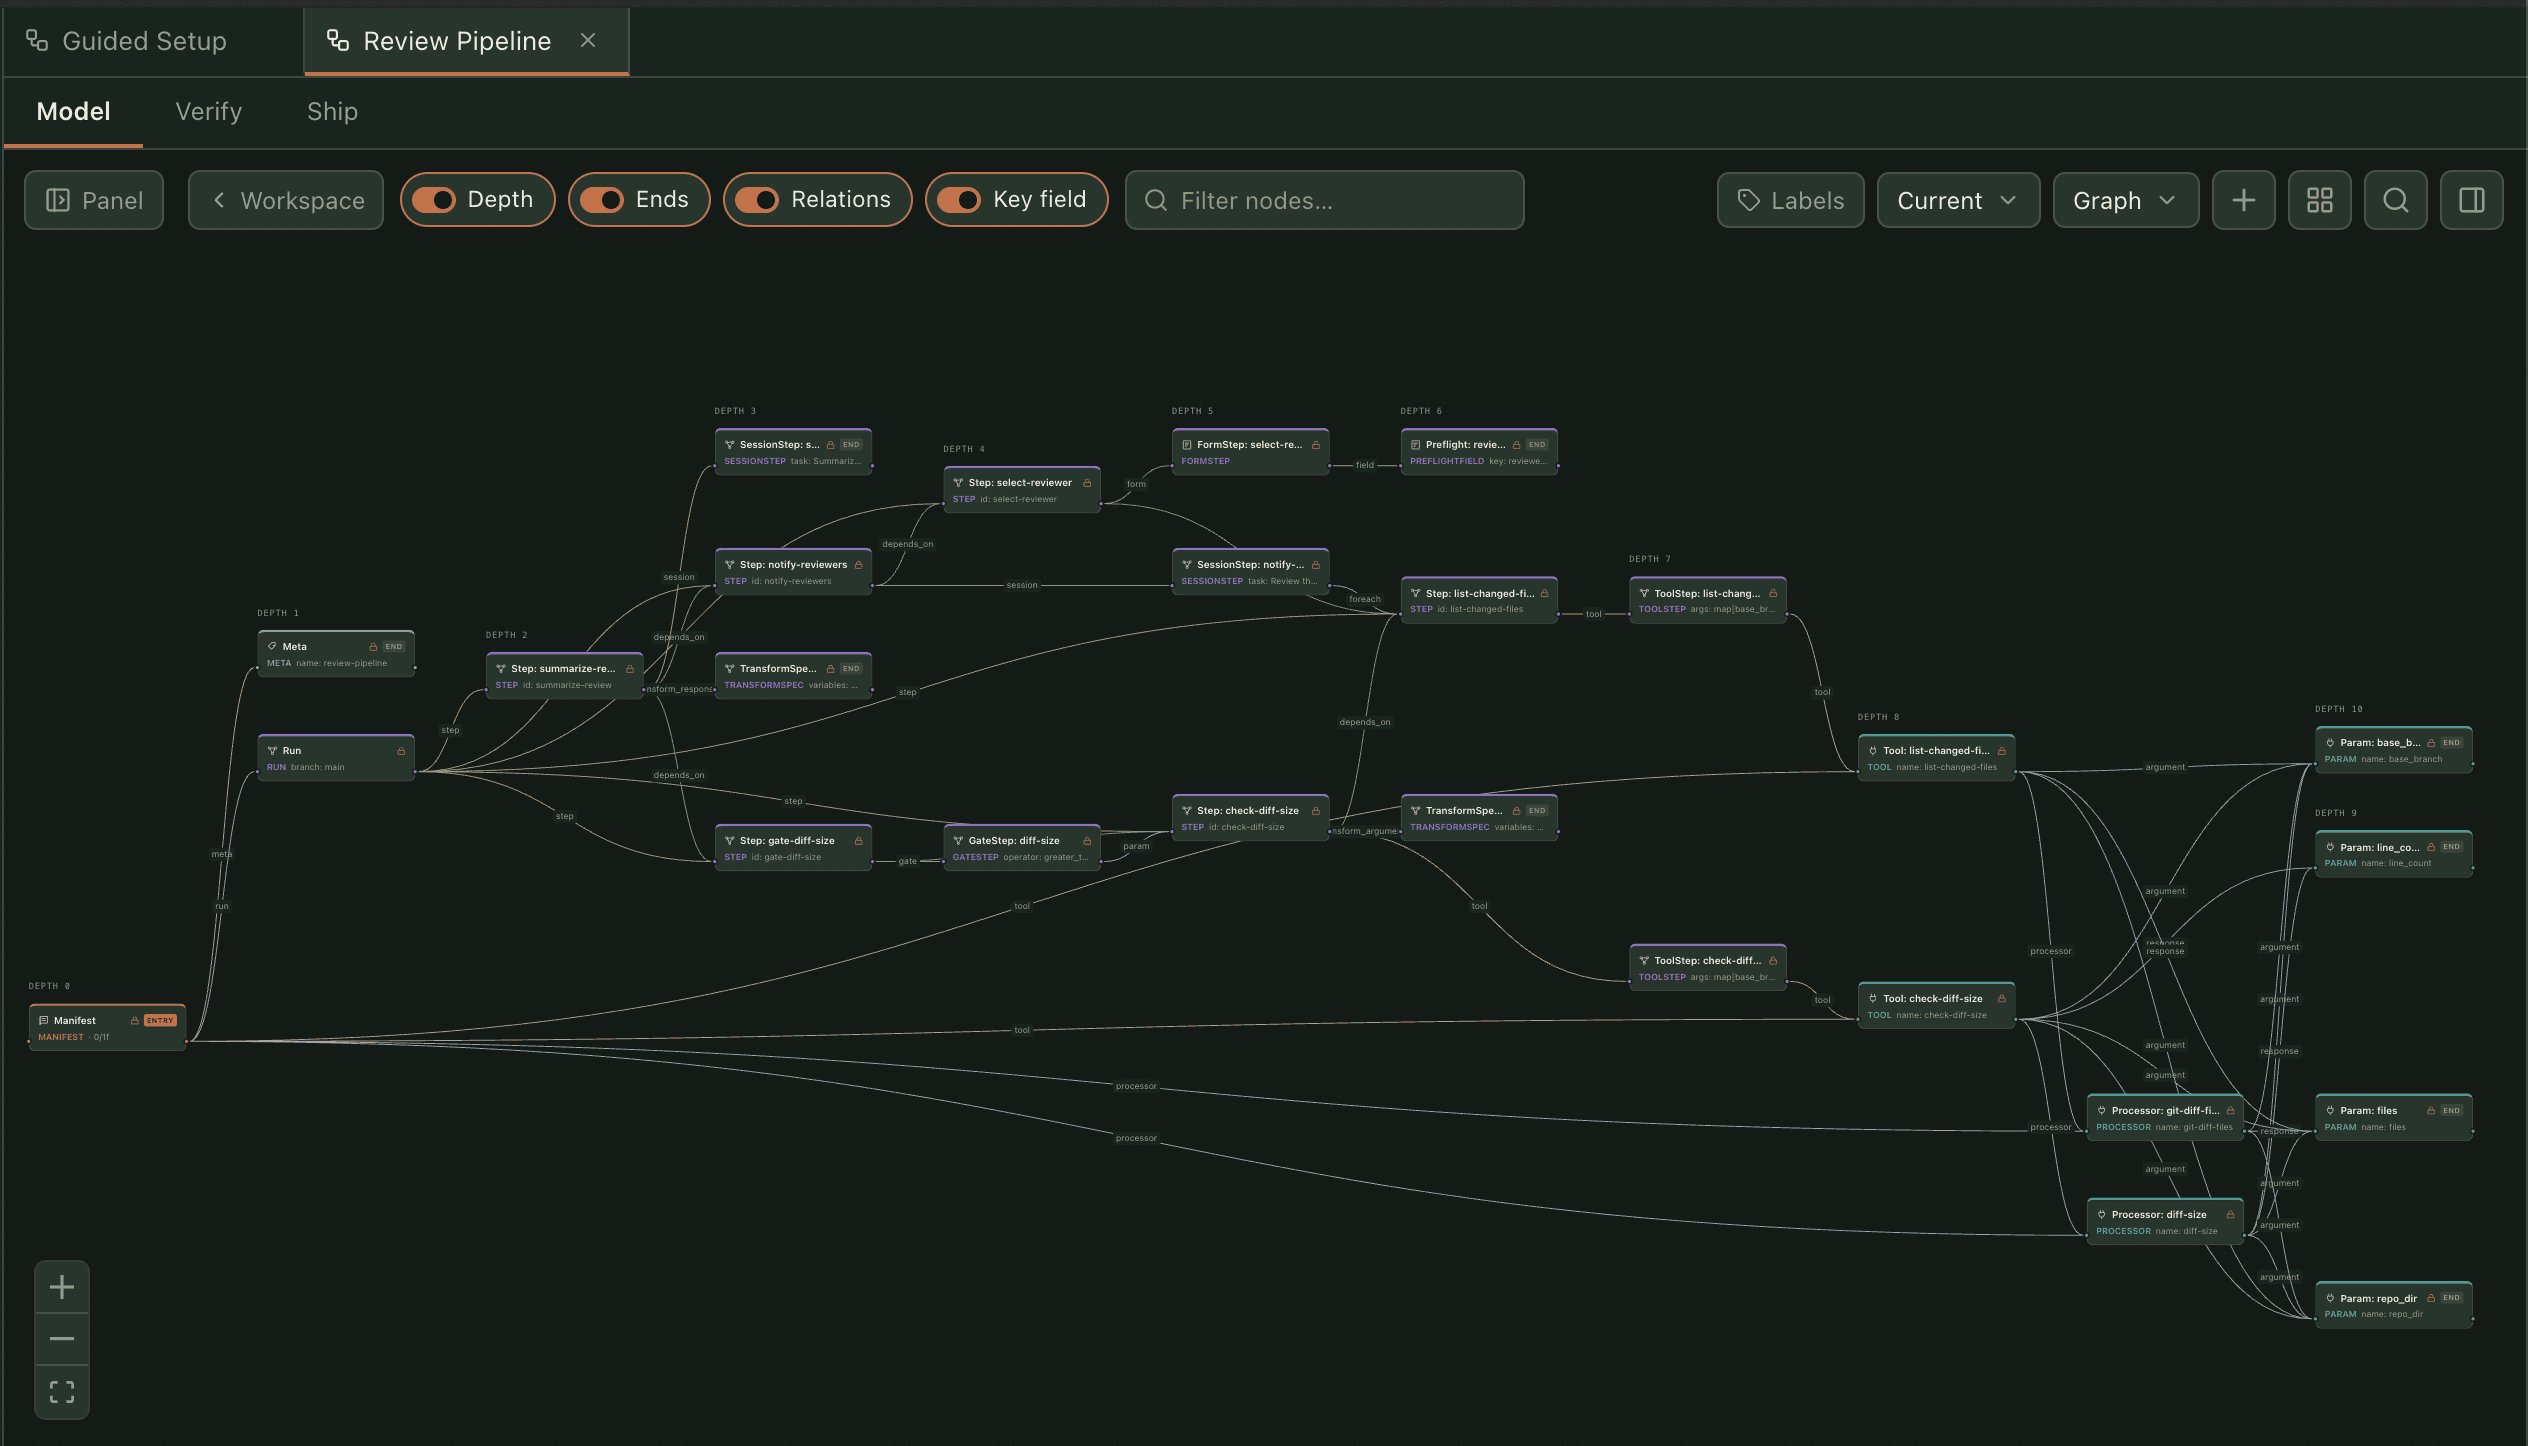2528x1446 pixels.
Task: Select the Step: notify-reviewers node
Action: pos(793,572)
